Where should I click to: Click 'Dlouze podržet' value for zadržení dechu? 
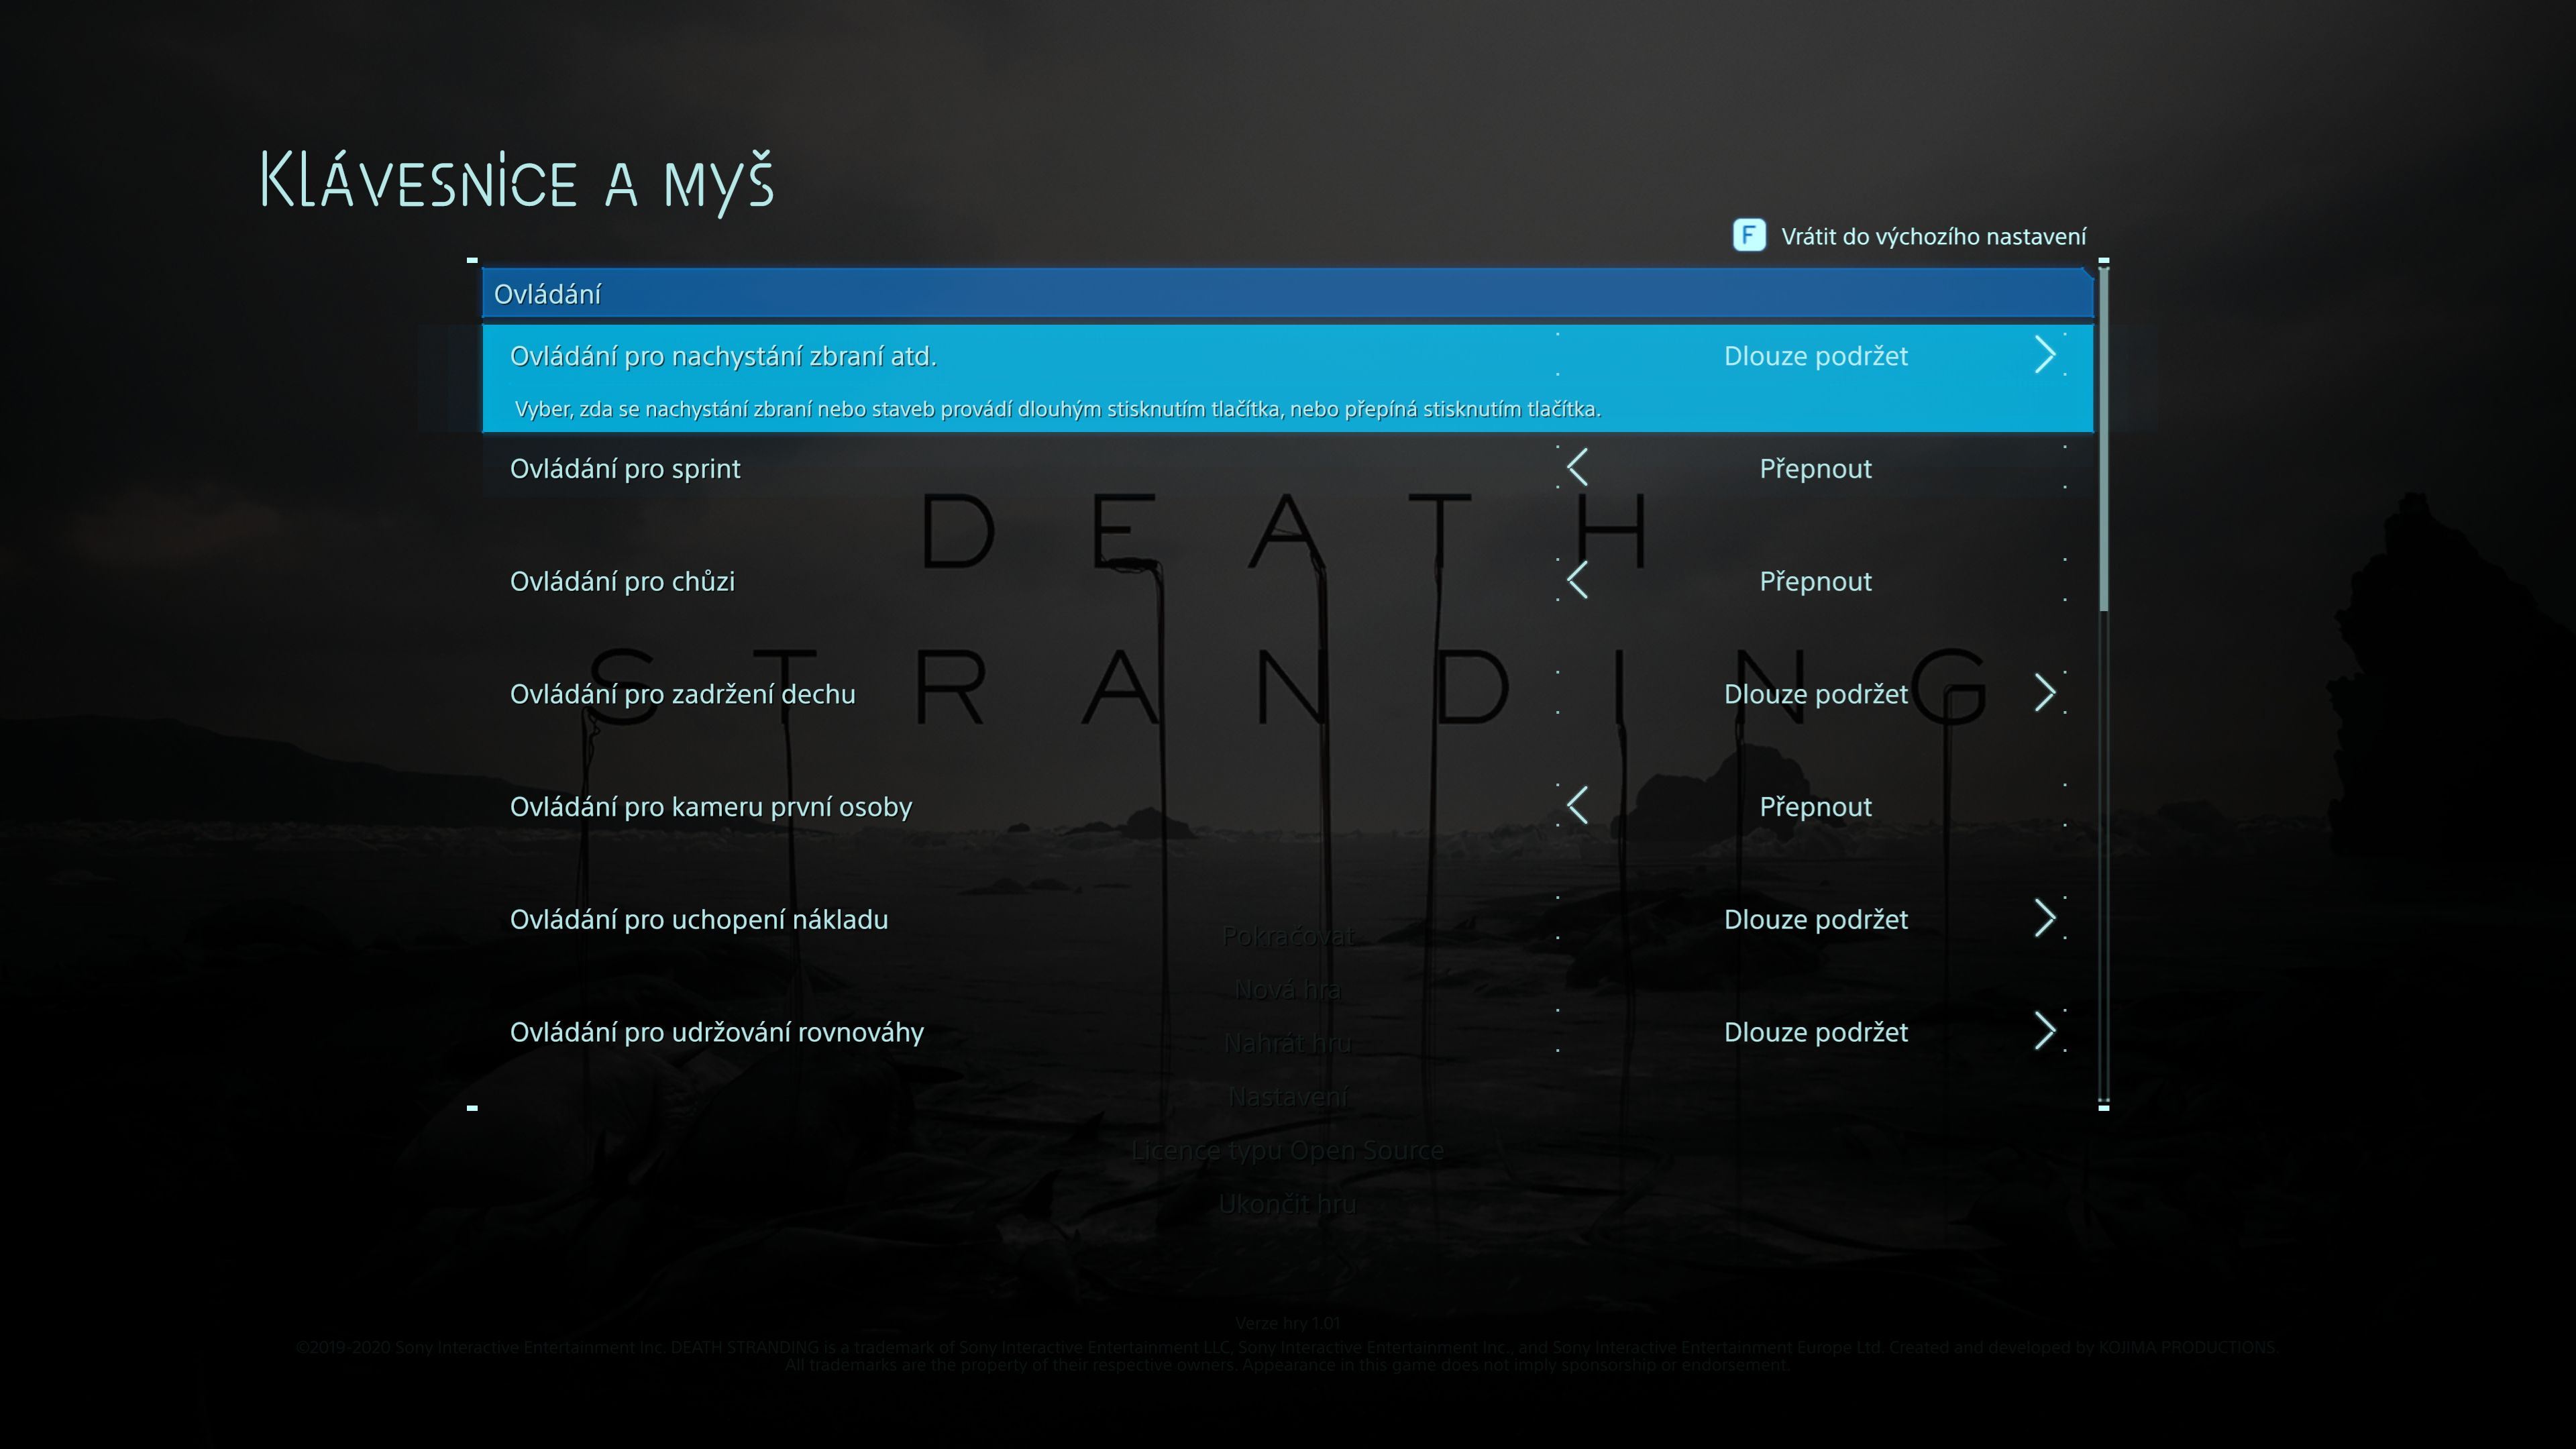click(1815, 694)
